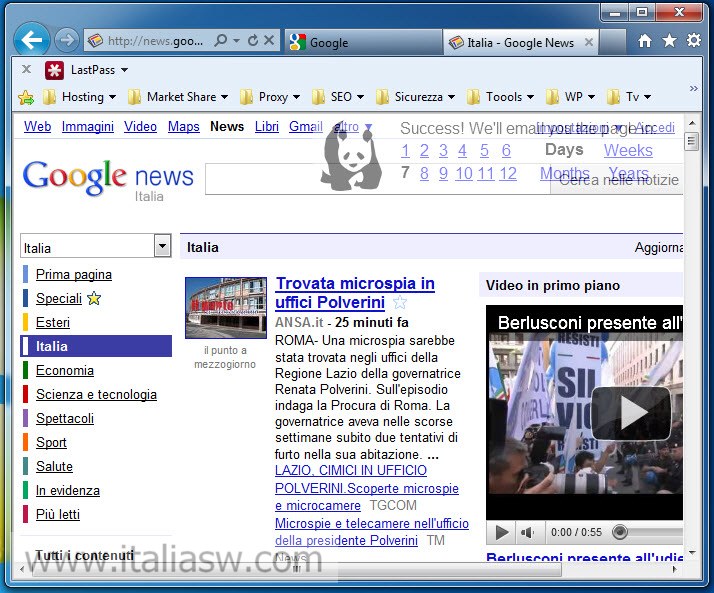Select the Italia - Google News tab
Screen dimensions: 714x593
pos(520,42)
